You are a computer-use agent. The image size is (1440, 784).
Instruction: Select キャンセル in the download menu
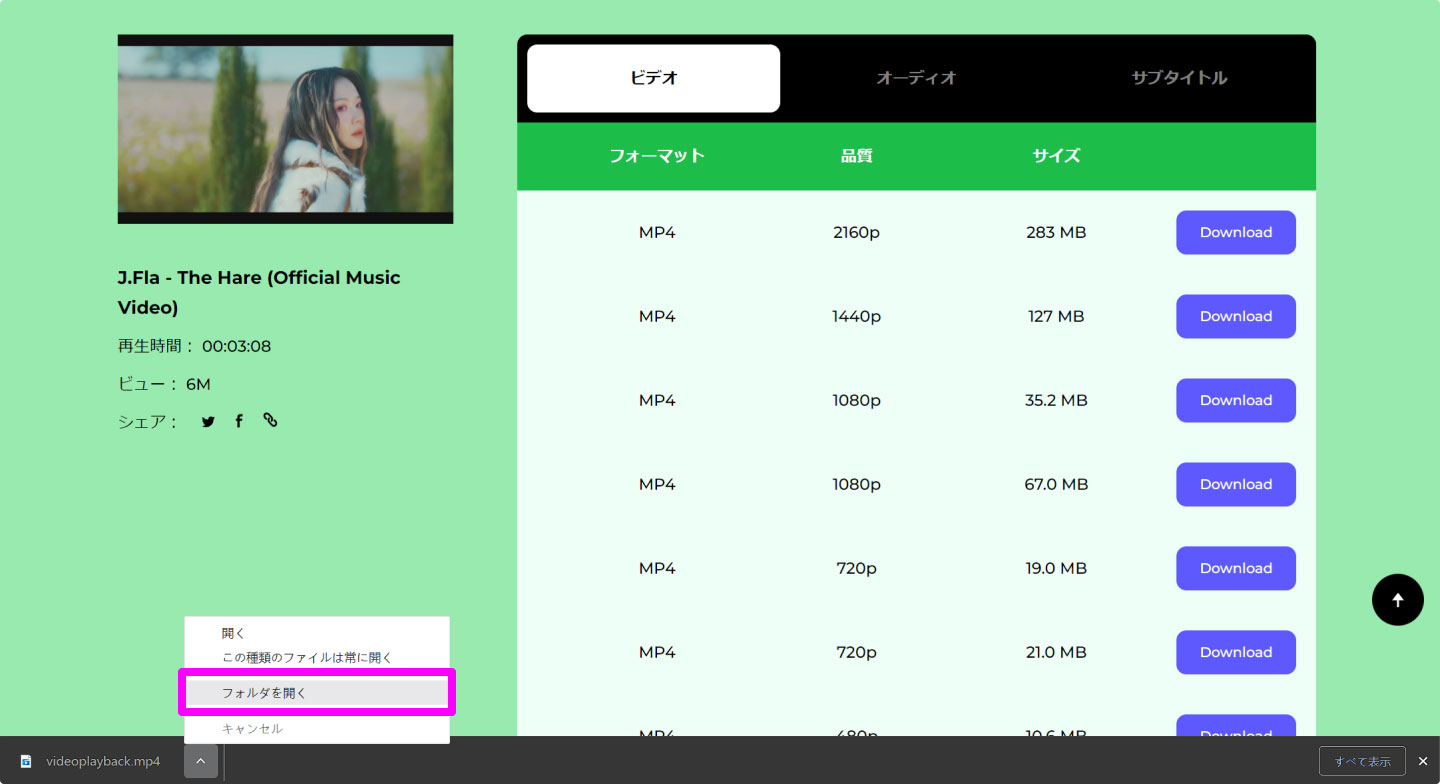coord(317,729)
